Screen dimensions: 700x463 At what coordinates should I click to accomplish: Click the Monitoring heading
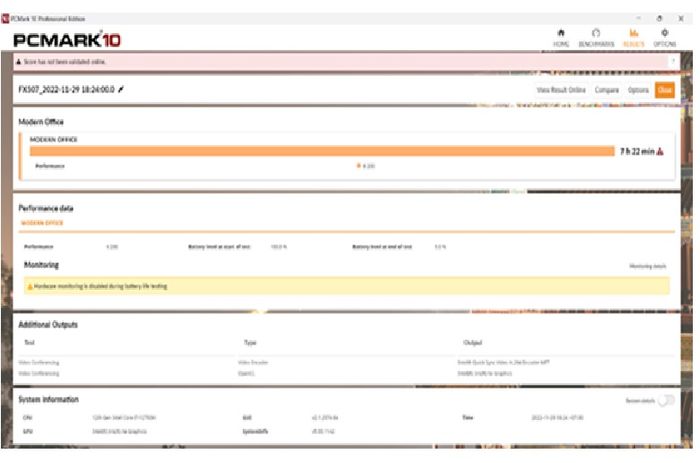point(41,265)
